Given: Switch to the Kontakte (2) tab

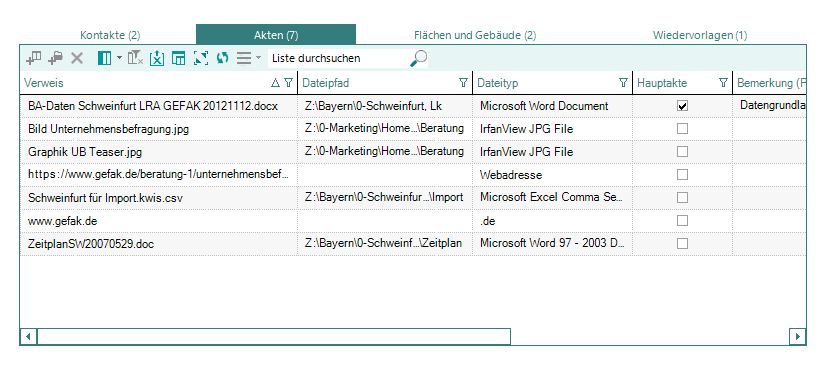Looking at the screenshot, I should pyautogui.click(x=110, y=36).
